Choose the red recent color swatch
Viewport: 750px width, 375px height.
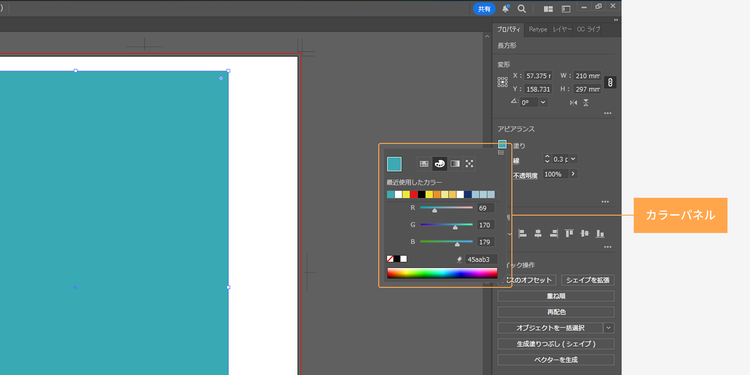point(414,195)
